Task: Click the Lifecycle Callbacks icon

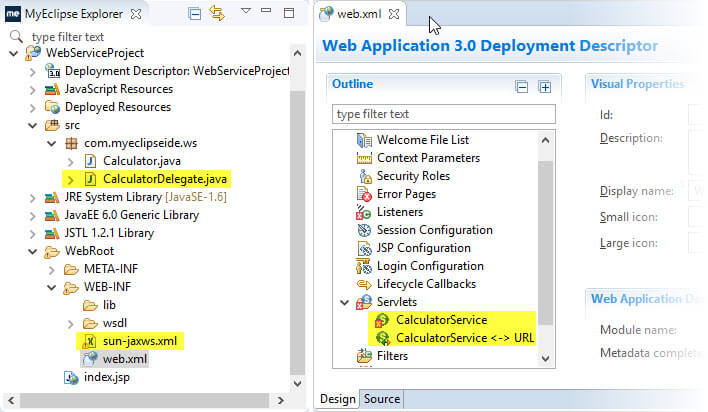Action: click(x=364, y=284)
